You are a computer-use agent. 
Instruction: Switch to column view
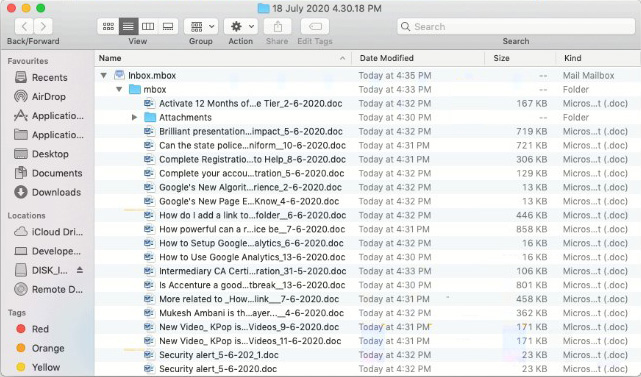tap(148, 27)
